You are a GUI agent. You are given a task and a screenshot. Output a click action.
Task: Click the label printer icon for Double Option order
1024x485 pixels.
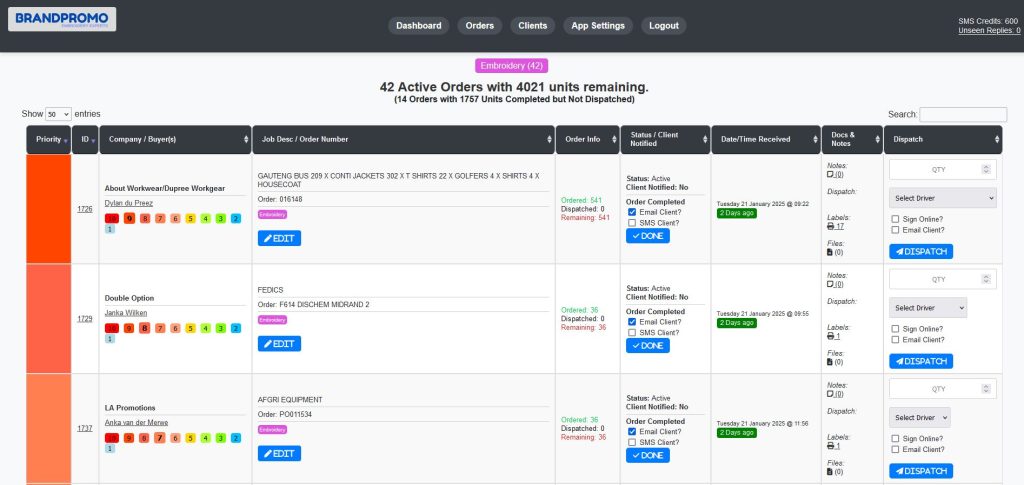[x=831, y=336]
